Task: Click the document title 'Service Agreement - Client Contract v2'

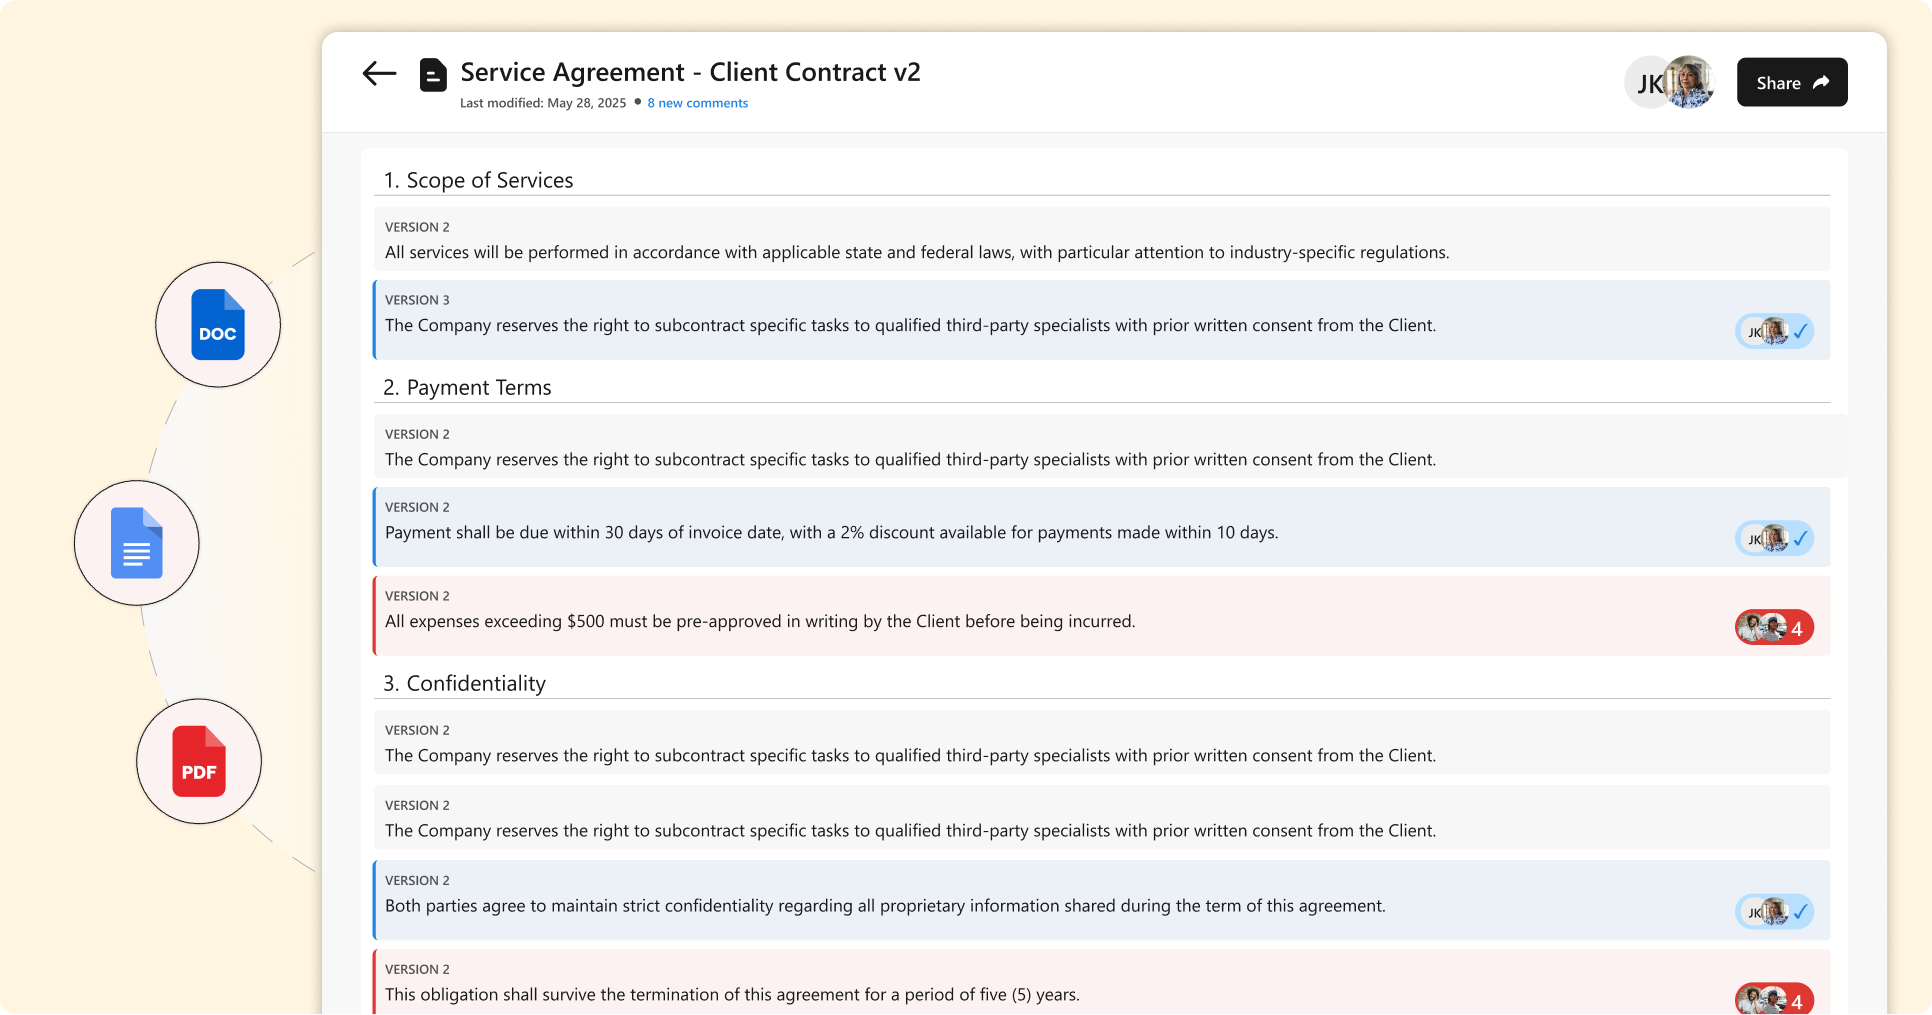Action: 690,72
